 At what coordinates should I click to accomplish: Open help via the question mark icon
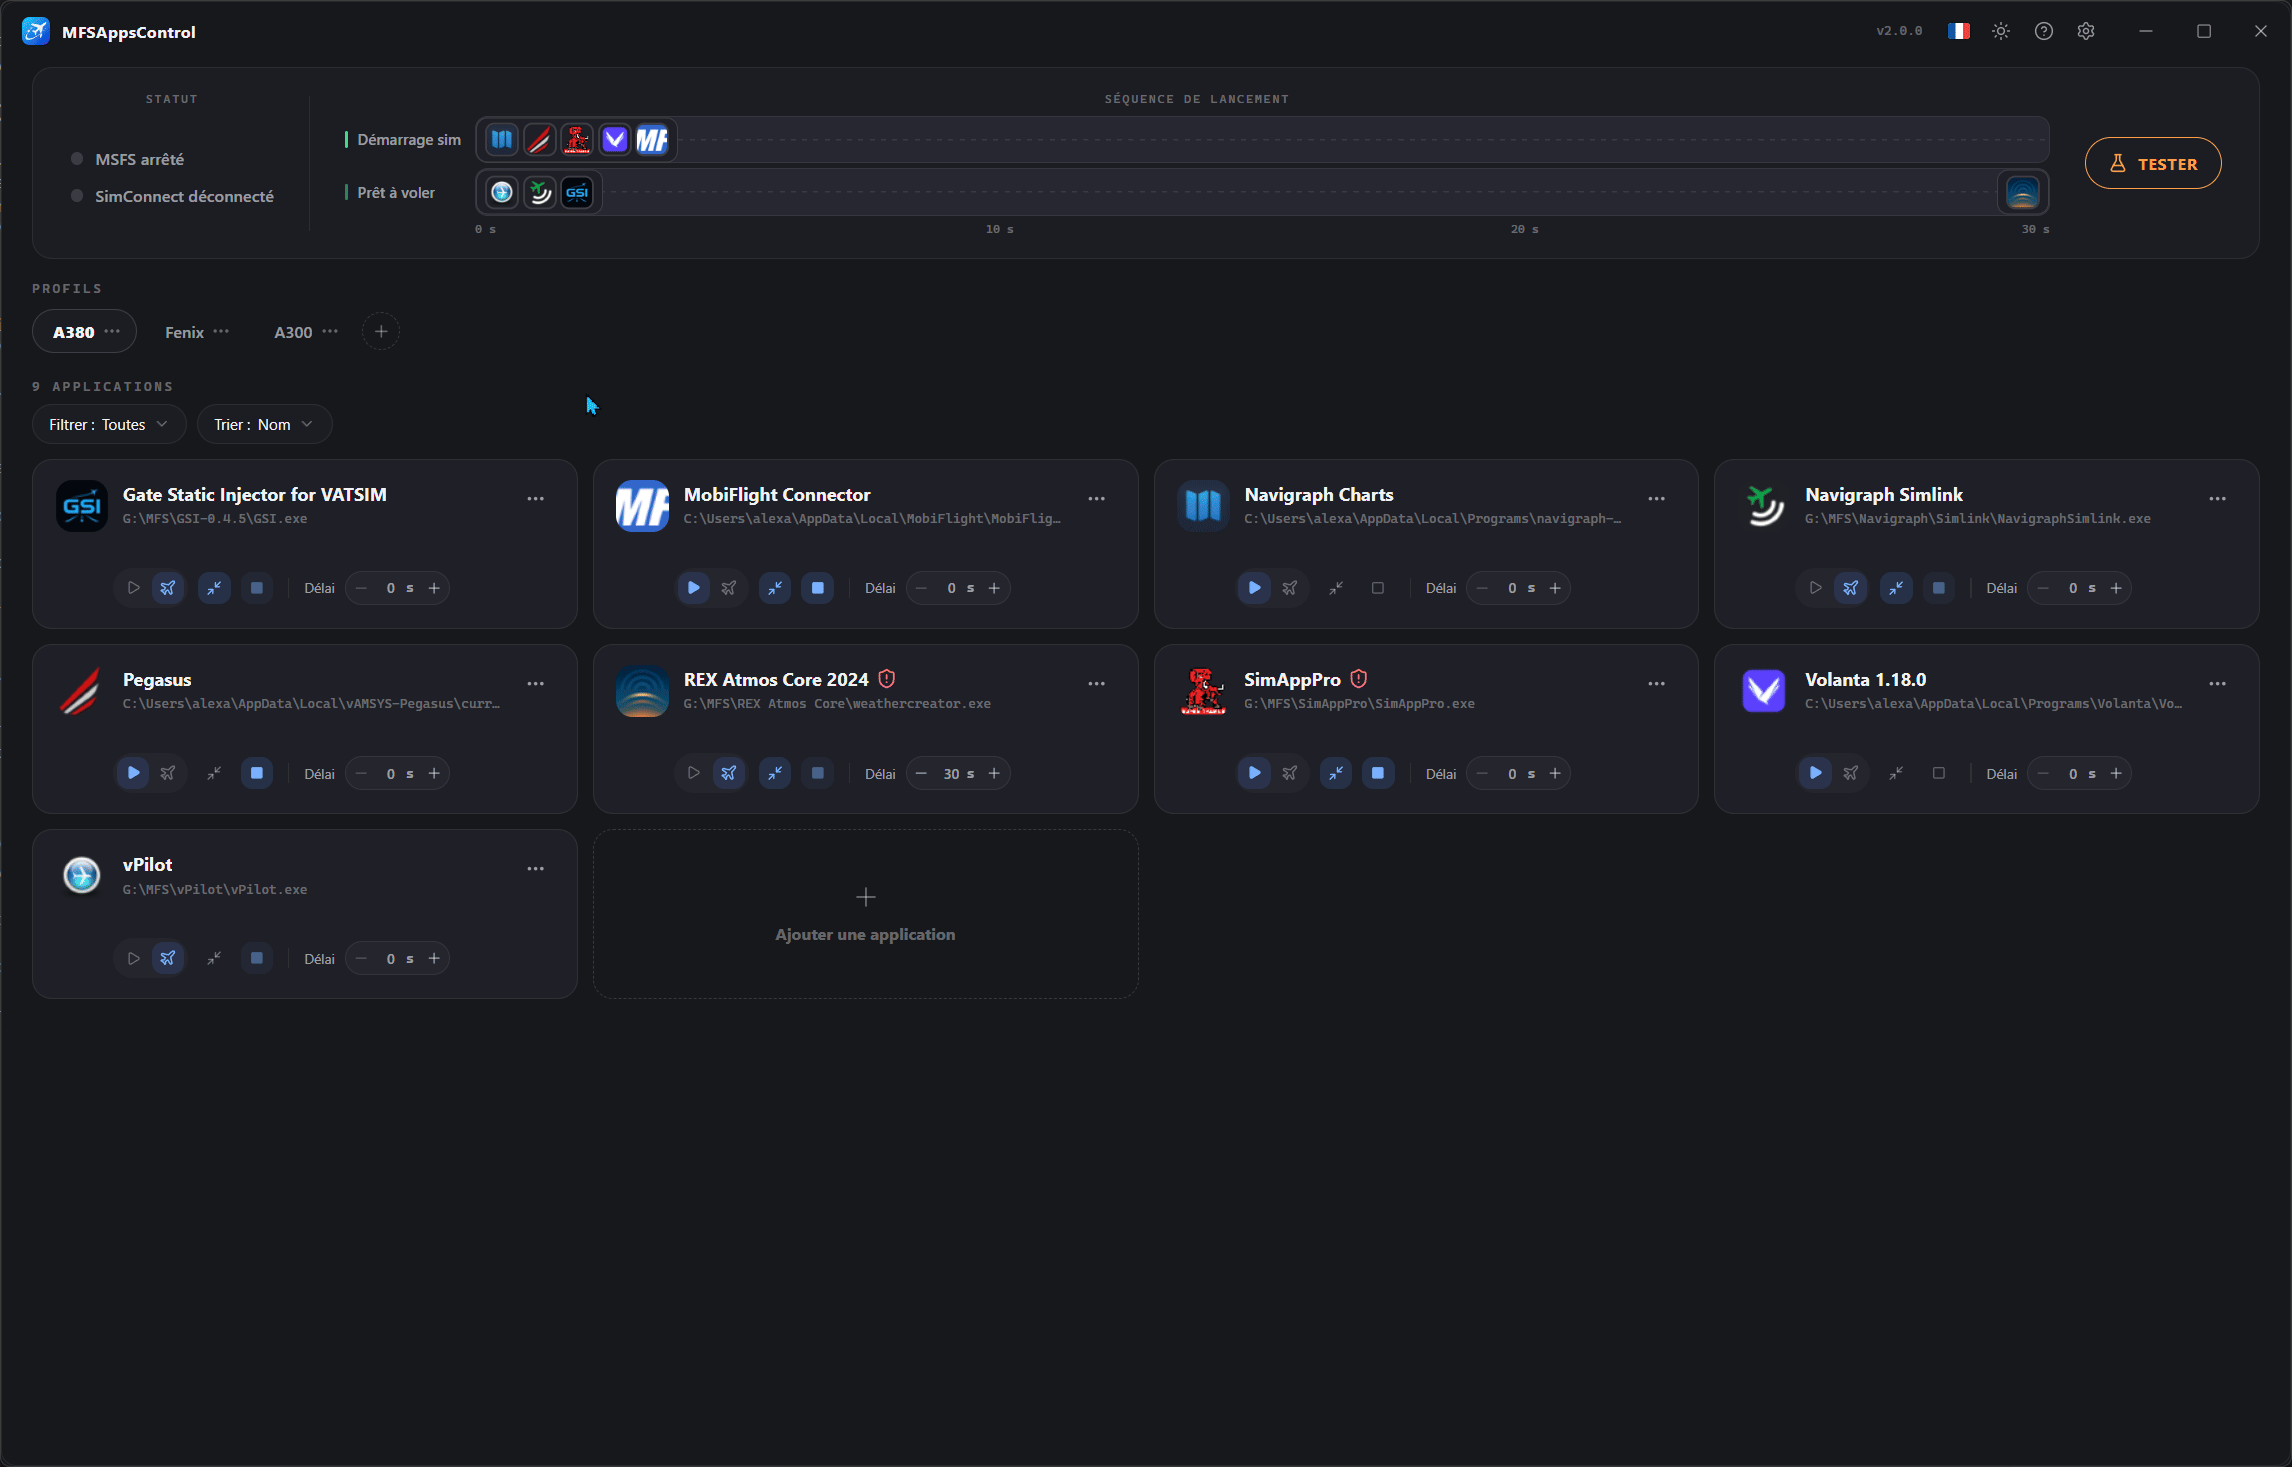(x=2043, y=31)
